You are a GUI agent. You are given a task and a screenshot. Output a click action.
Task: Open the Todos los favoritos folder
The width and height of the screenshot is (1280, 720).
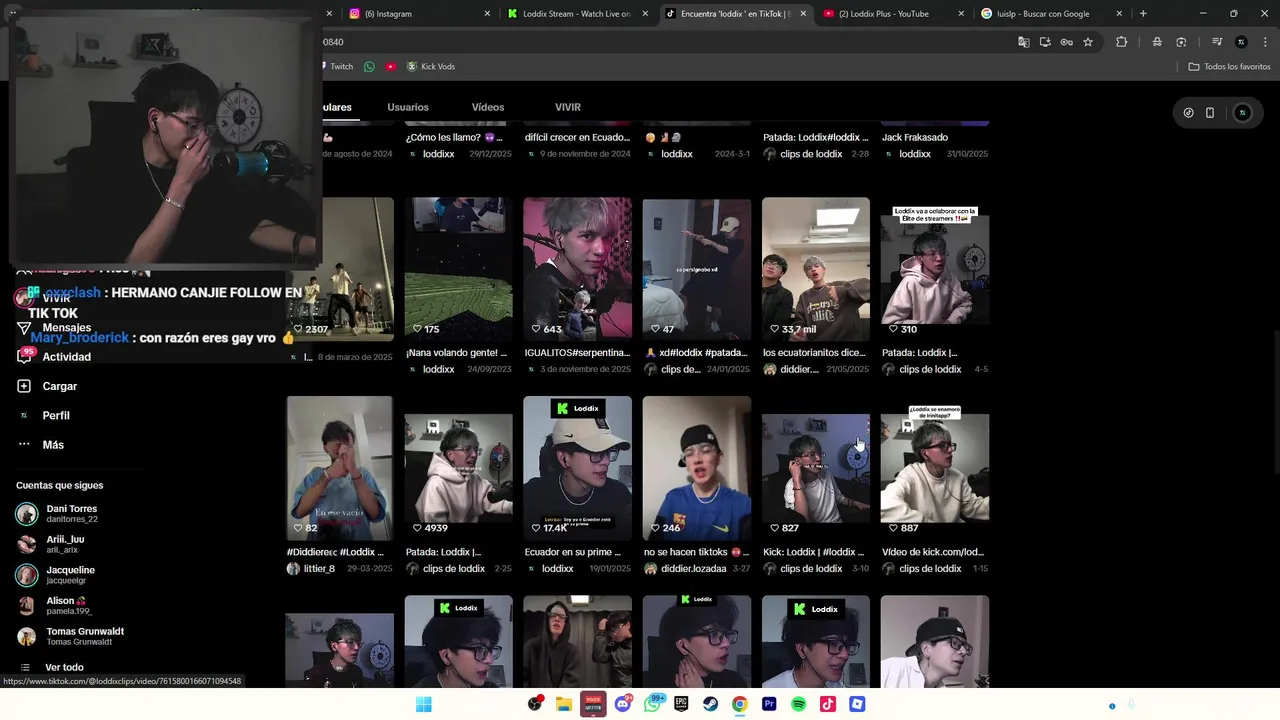pyautogui.click(x=1229, y=67)
